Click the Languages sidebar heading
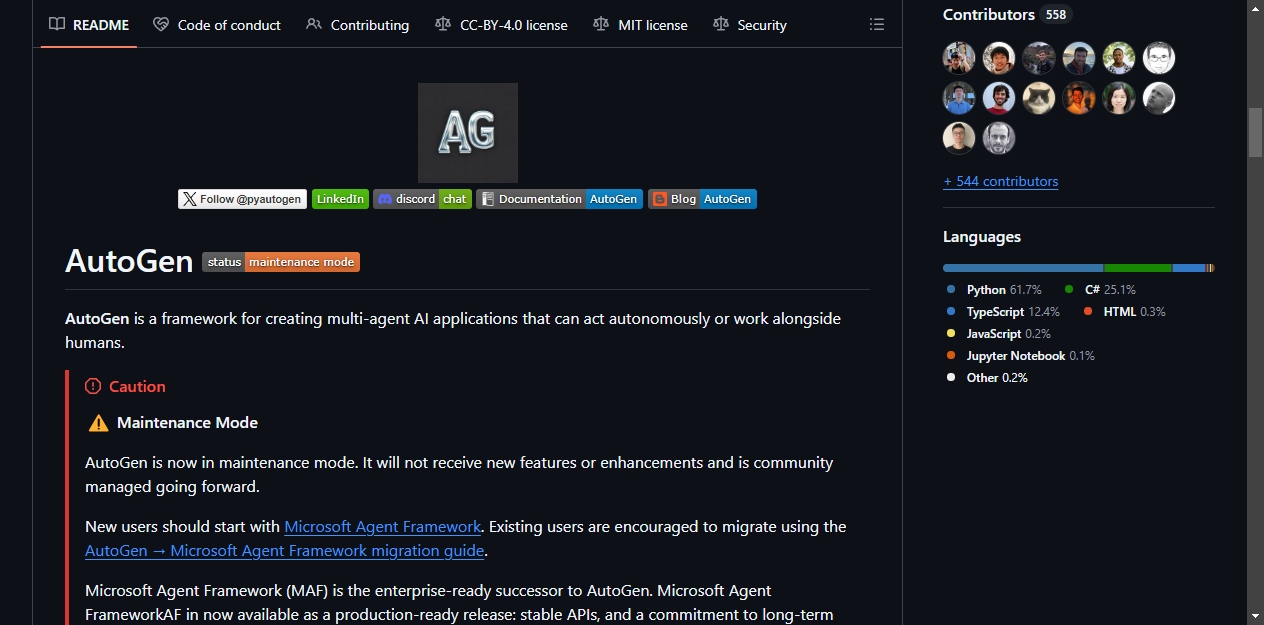This screenshot has height=625, width=1264. tap(982, 237)
